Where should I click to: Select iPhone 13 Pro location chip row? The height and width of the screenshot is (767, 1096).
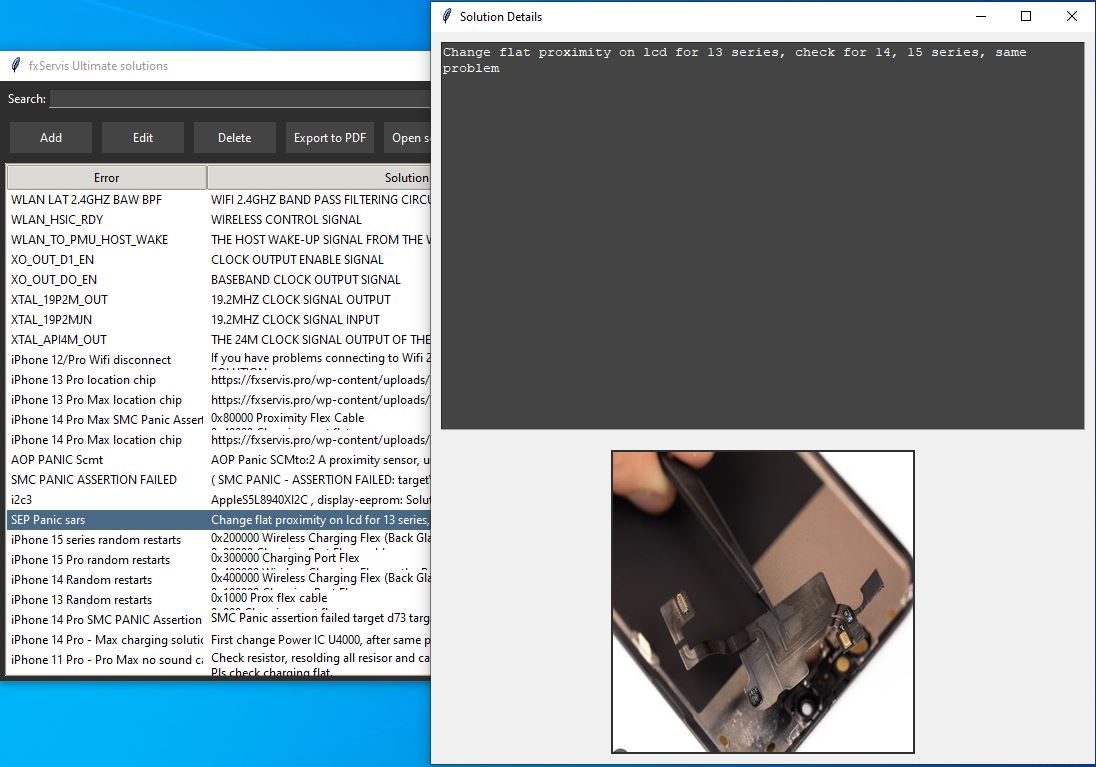click(x=219, y=380)
